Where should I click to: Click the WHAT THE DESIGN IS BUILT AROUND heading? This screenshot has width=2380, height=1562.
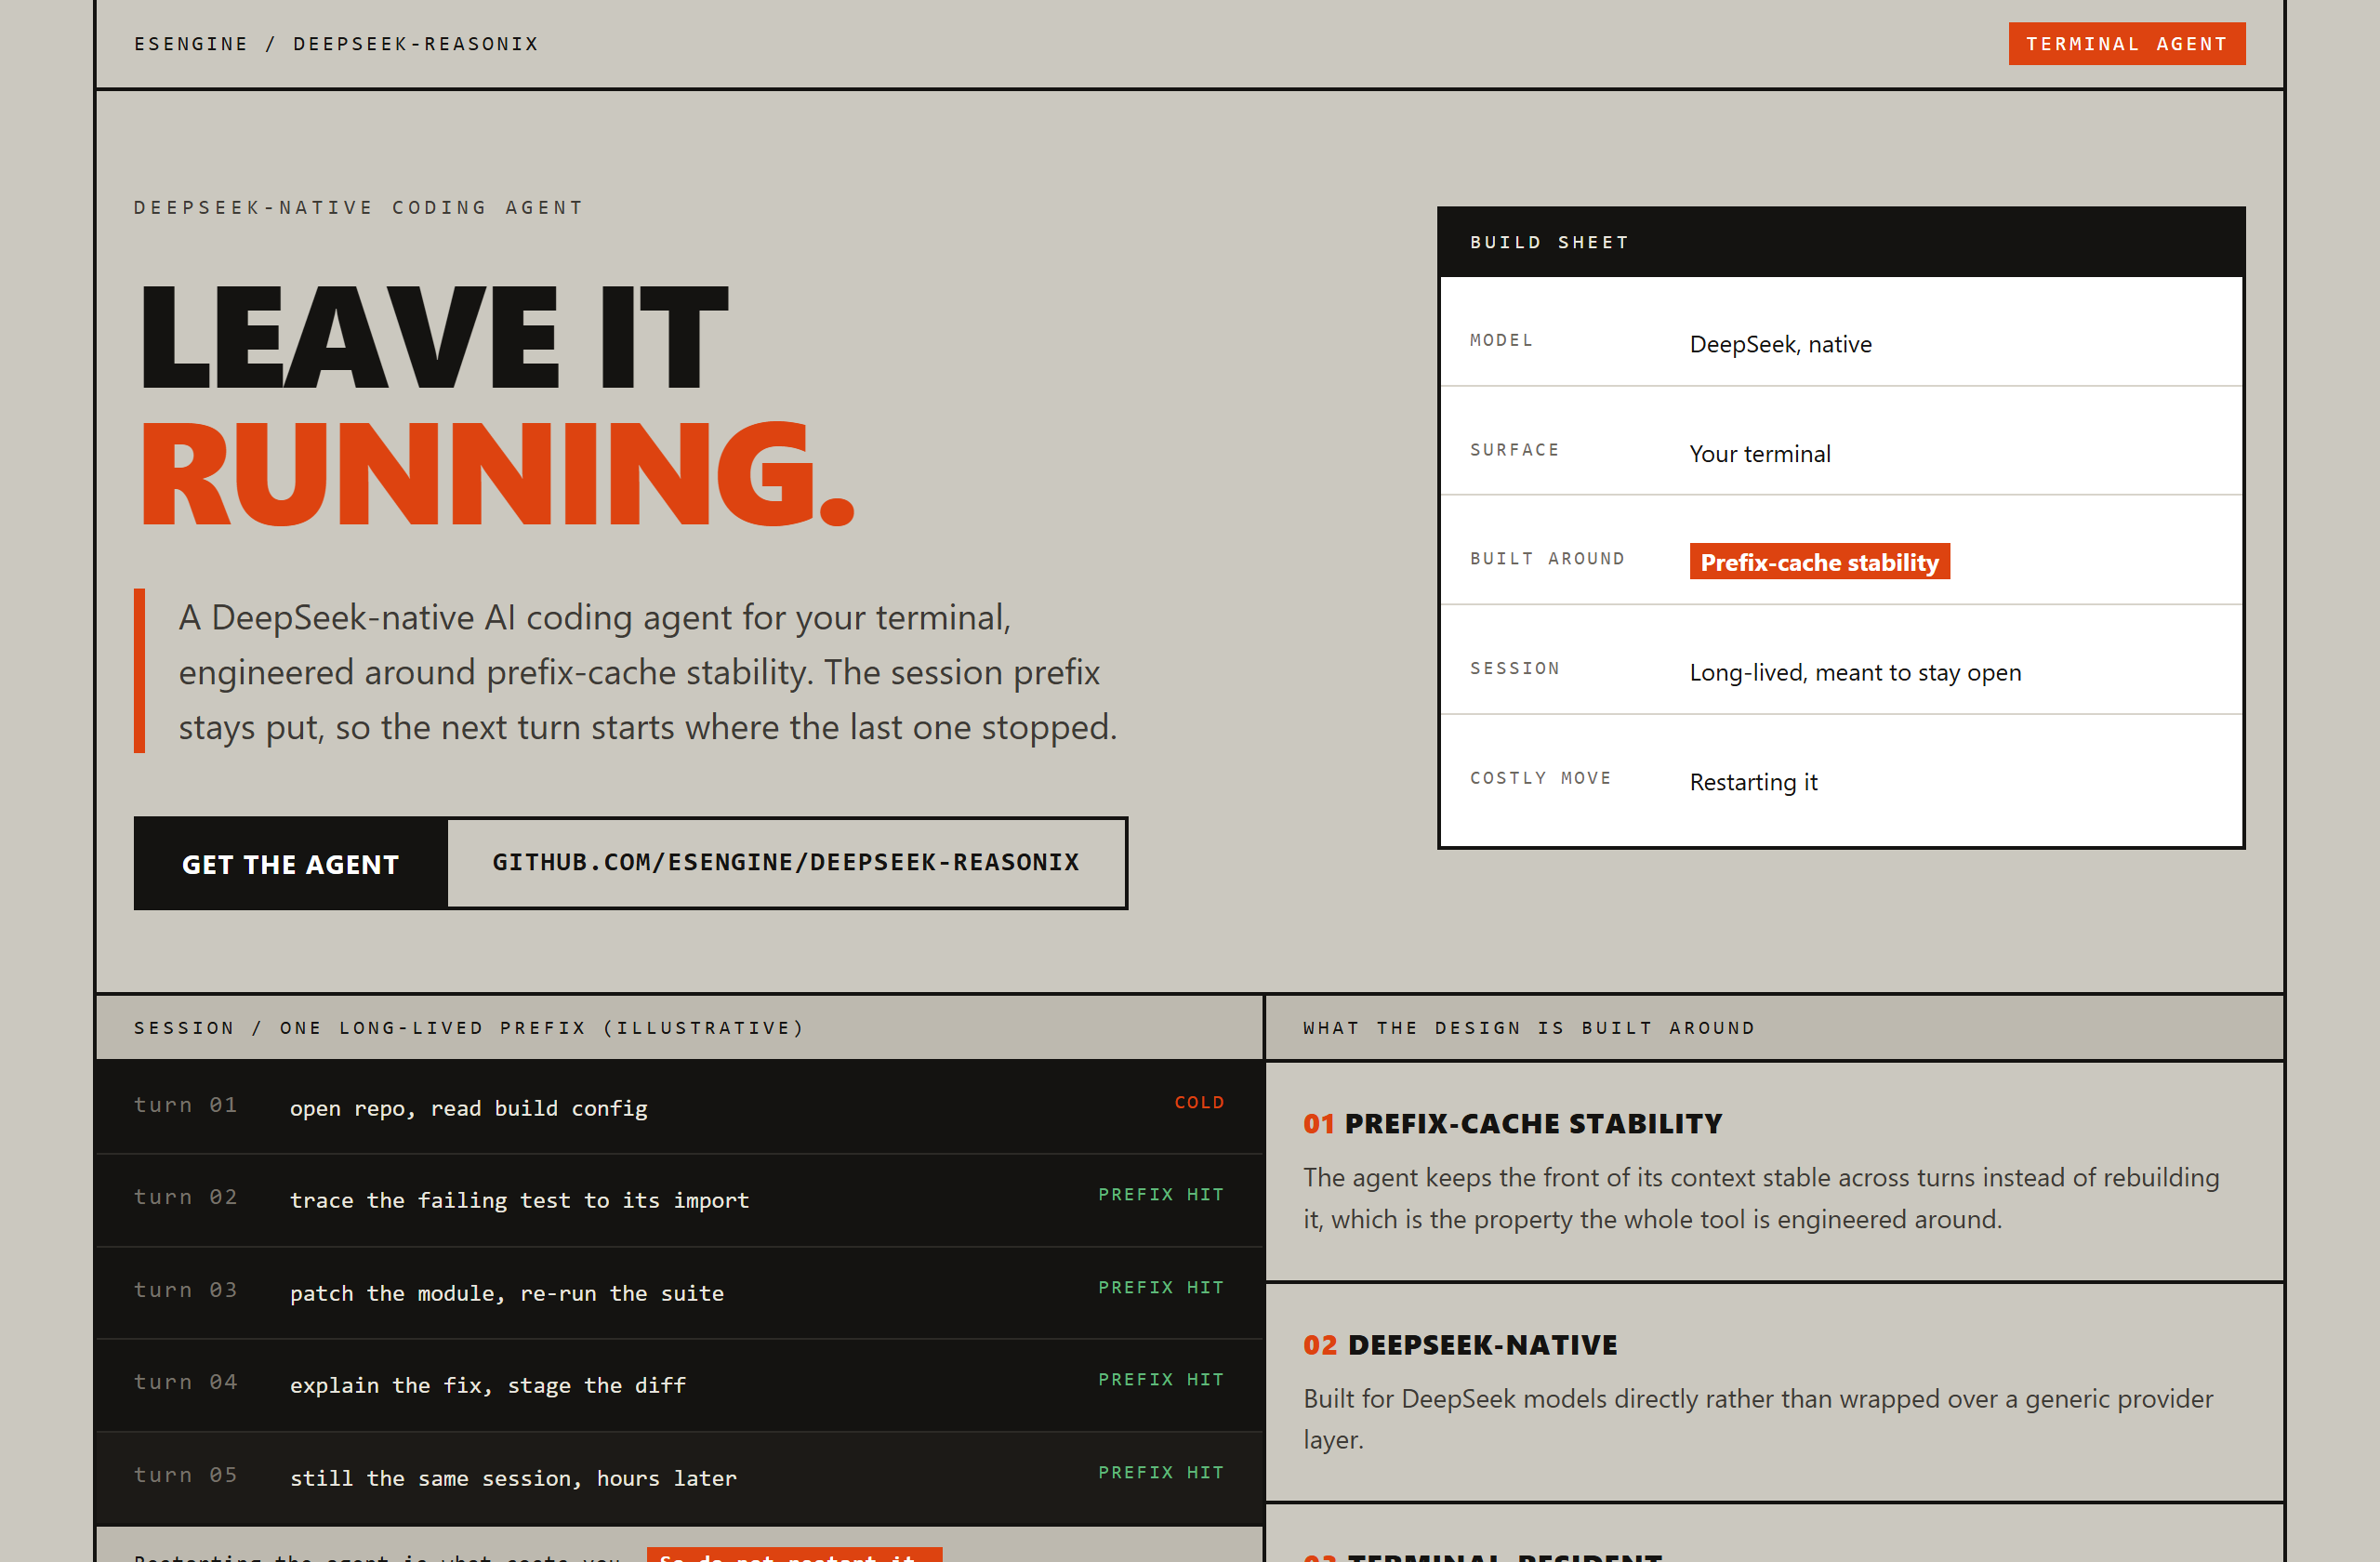1529,1027
